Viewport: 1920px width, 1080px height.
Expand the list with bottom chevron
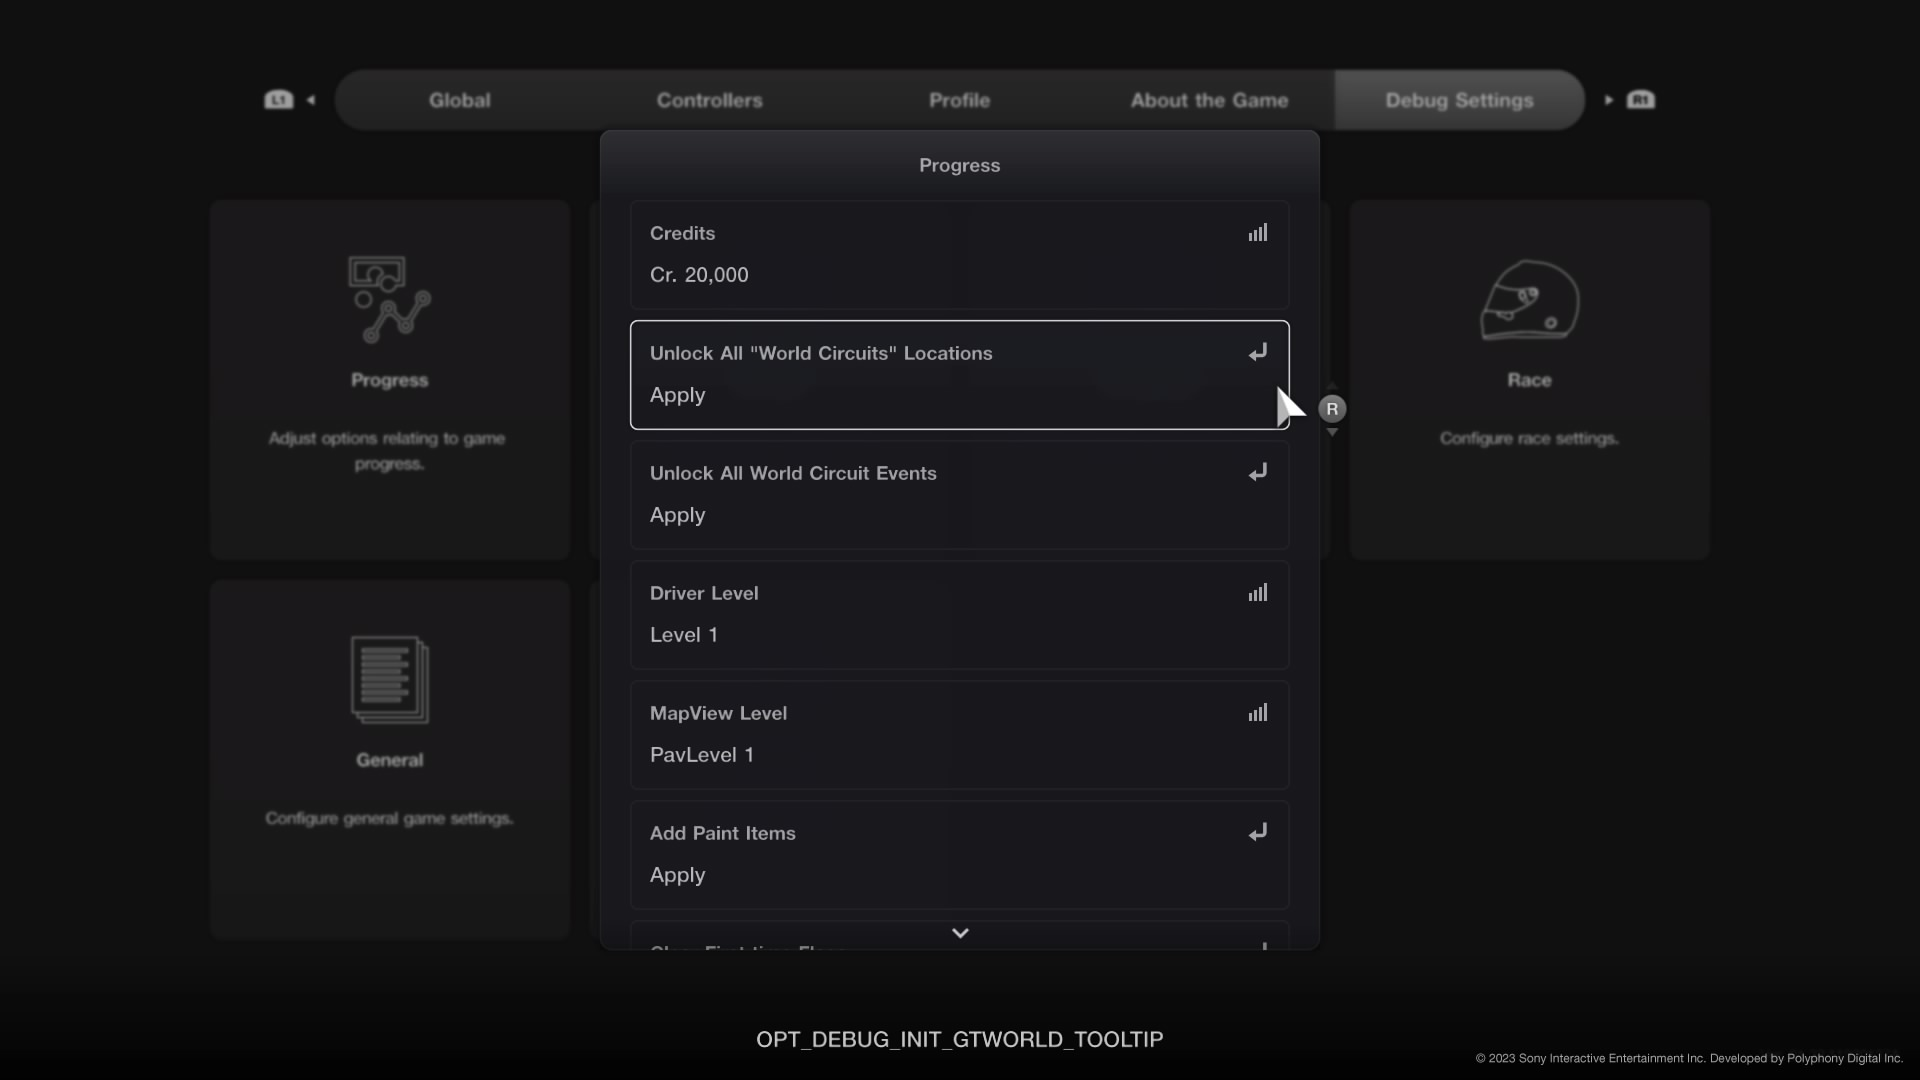(960, 933)
